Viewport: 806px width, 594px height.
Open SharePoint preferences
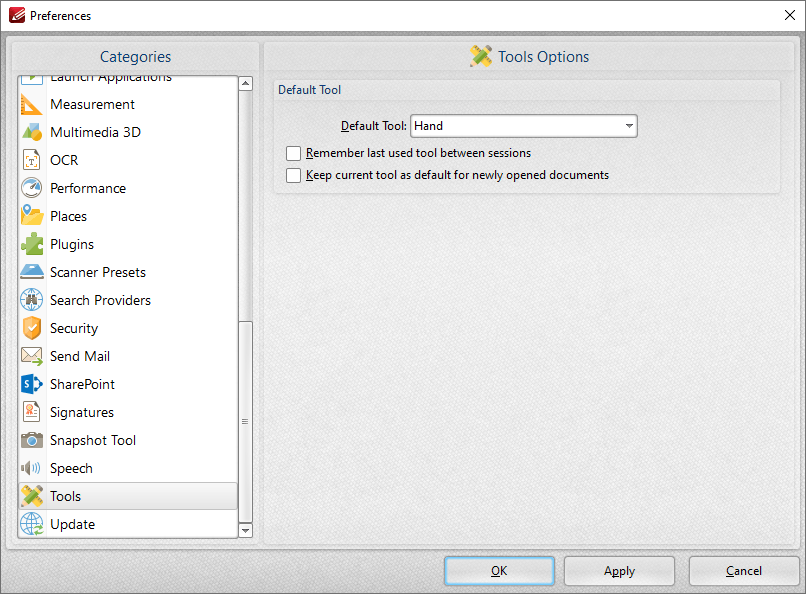pos(128,384)
